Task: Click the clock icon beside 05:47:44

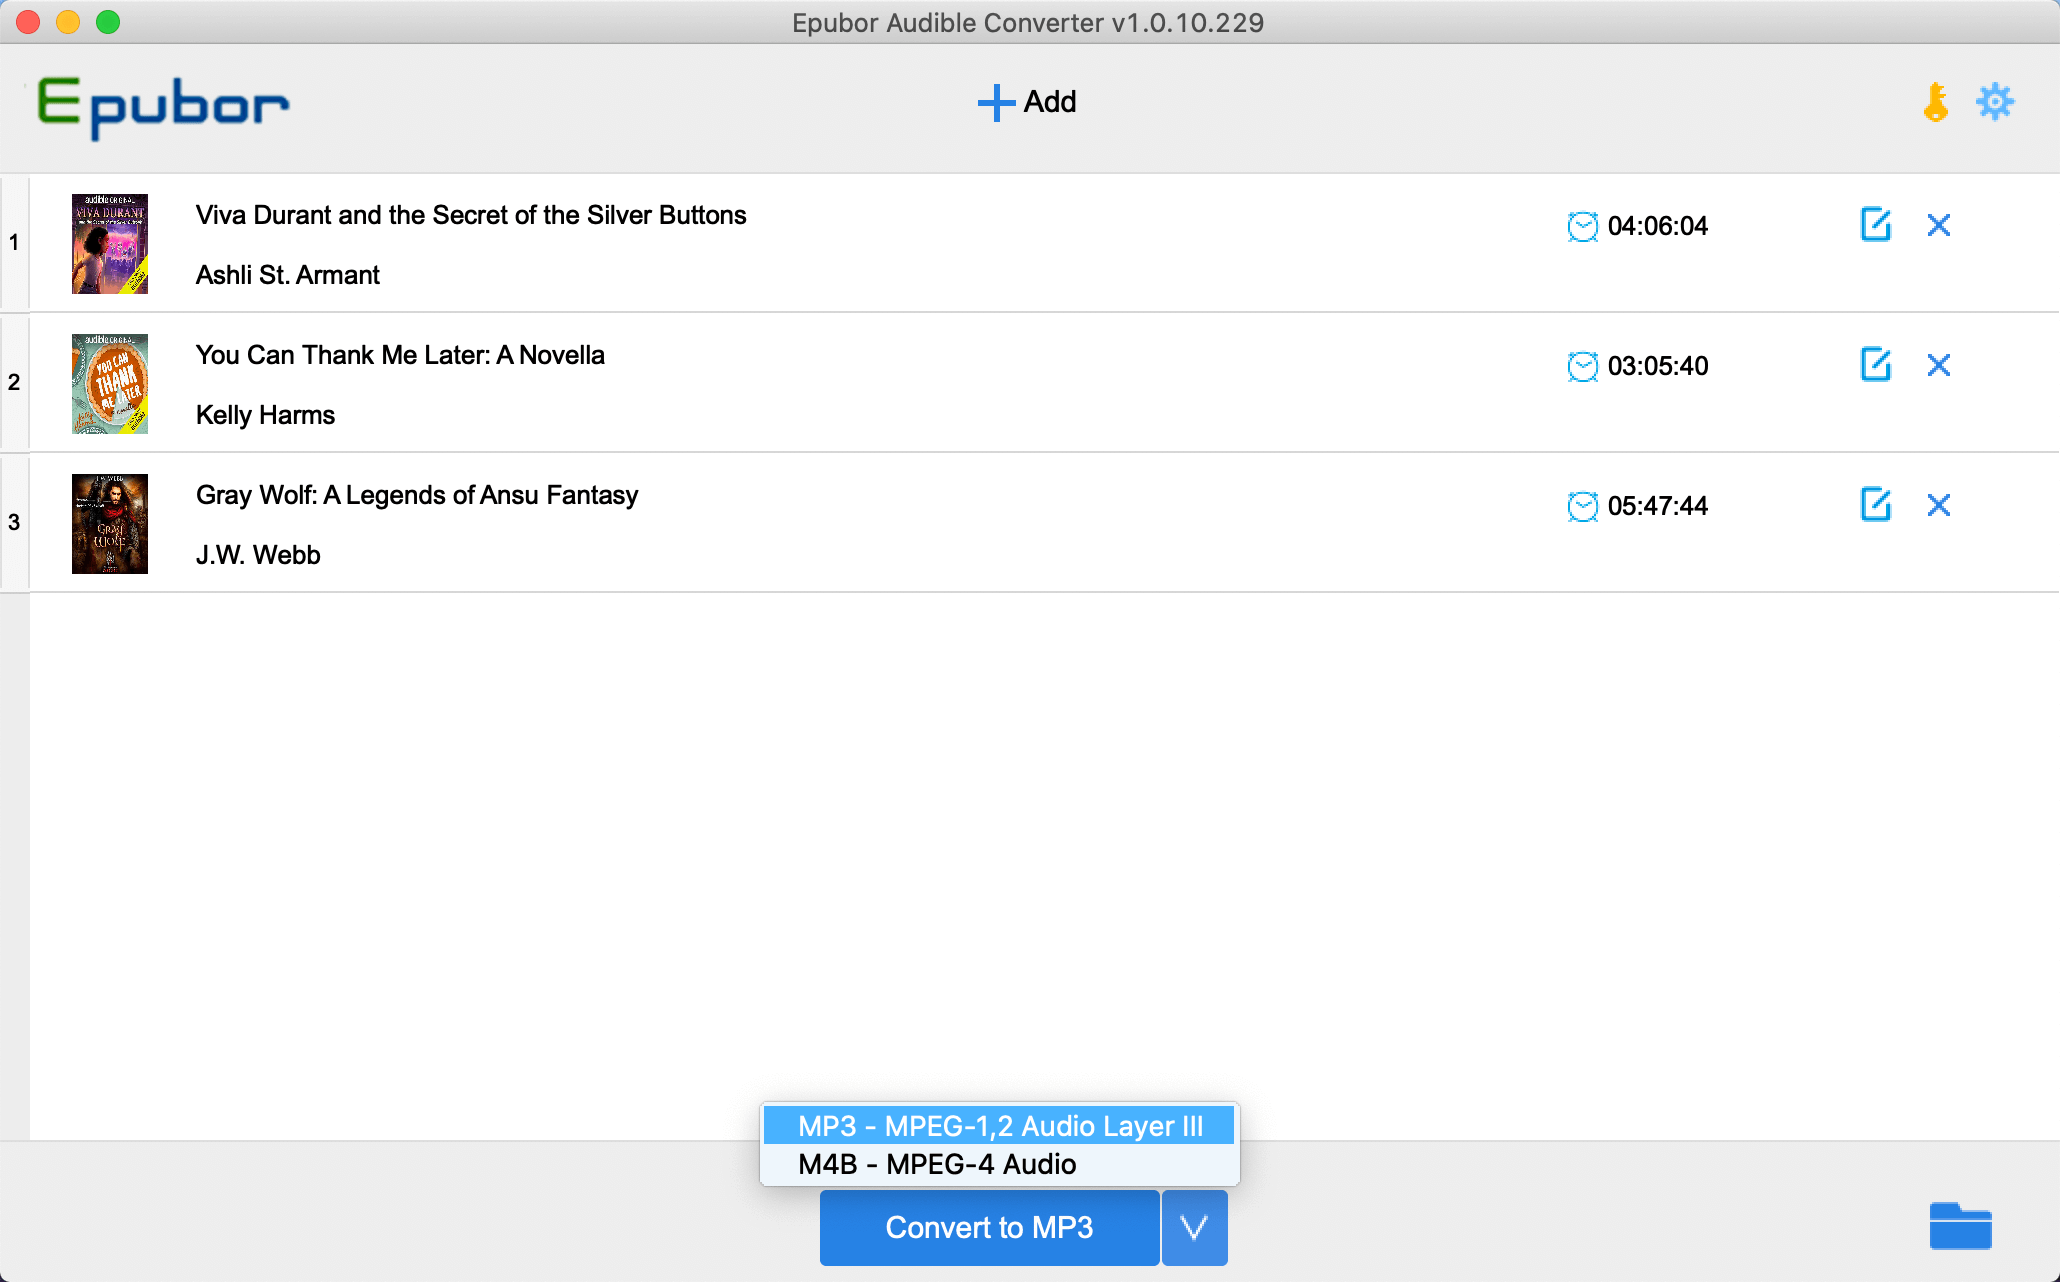Action: [1582, 507]
